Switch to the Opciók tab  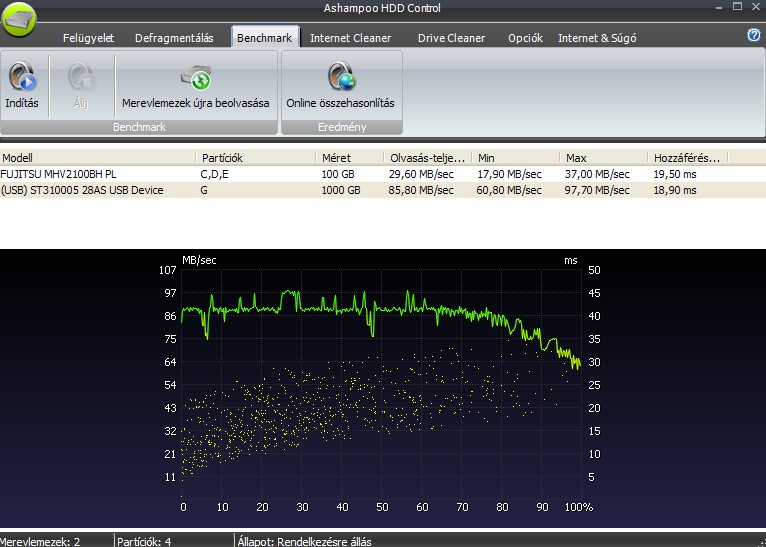(x=525, y=38)
